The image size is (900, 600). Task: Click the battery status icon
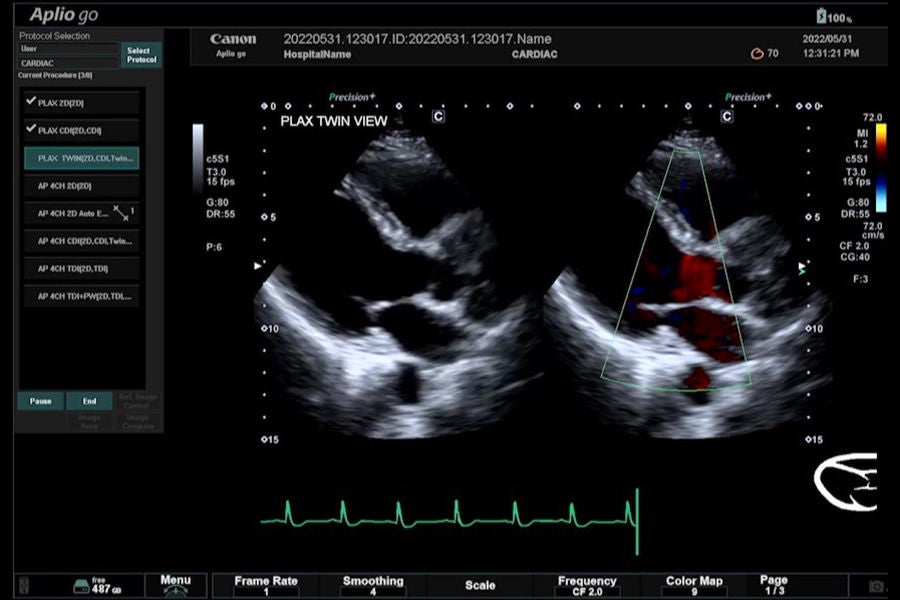tap(821, 16)
